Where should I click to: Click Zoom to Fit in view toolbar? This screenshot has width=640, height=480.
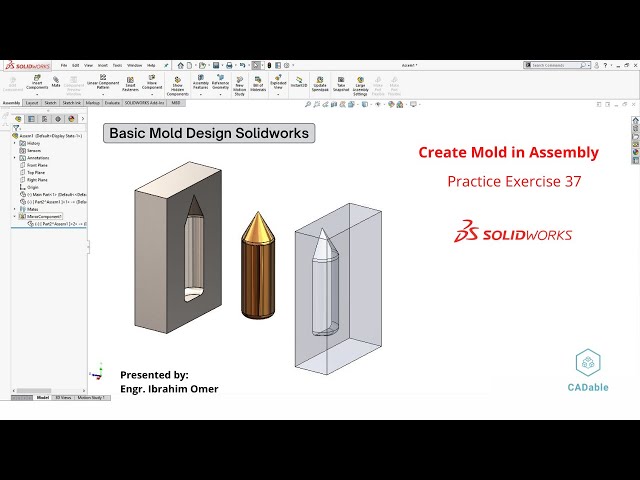tap(308, 104)
